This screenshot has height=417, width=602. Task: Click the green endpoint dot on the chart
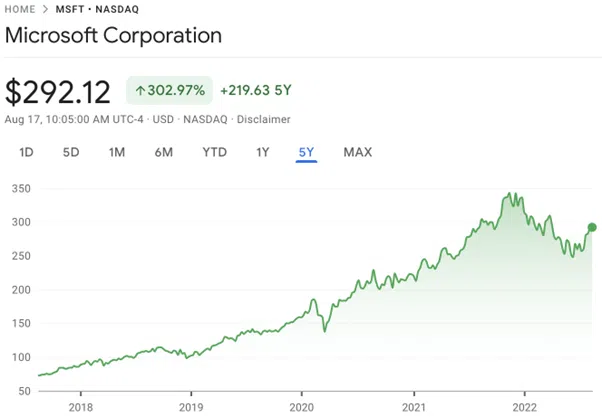click(x=592, y=228)
